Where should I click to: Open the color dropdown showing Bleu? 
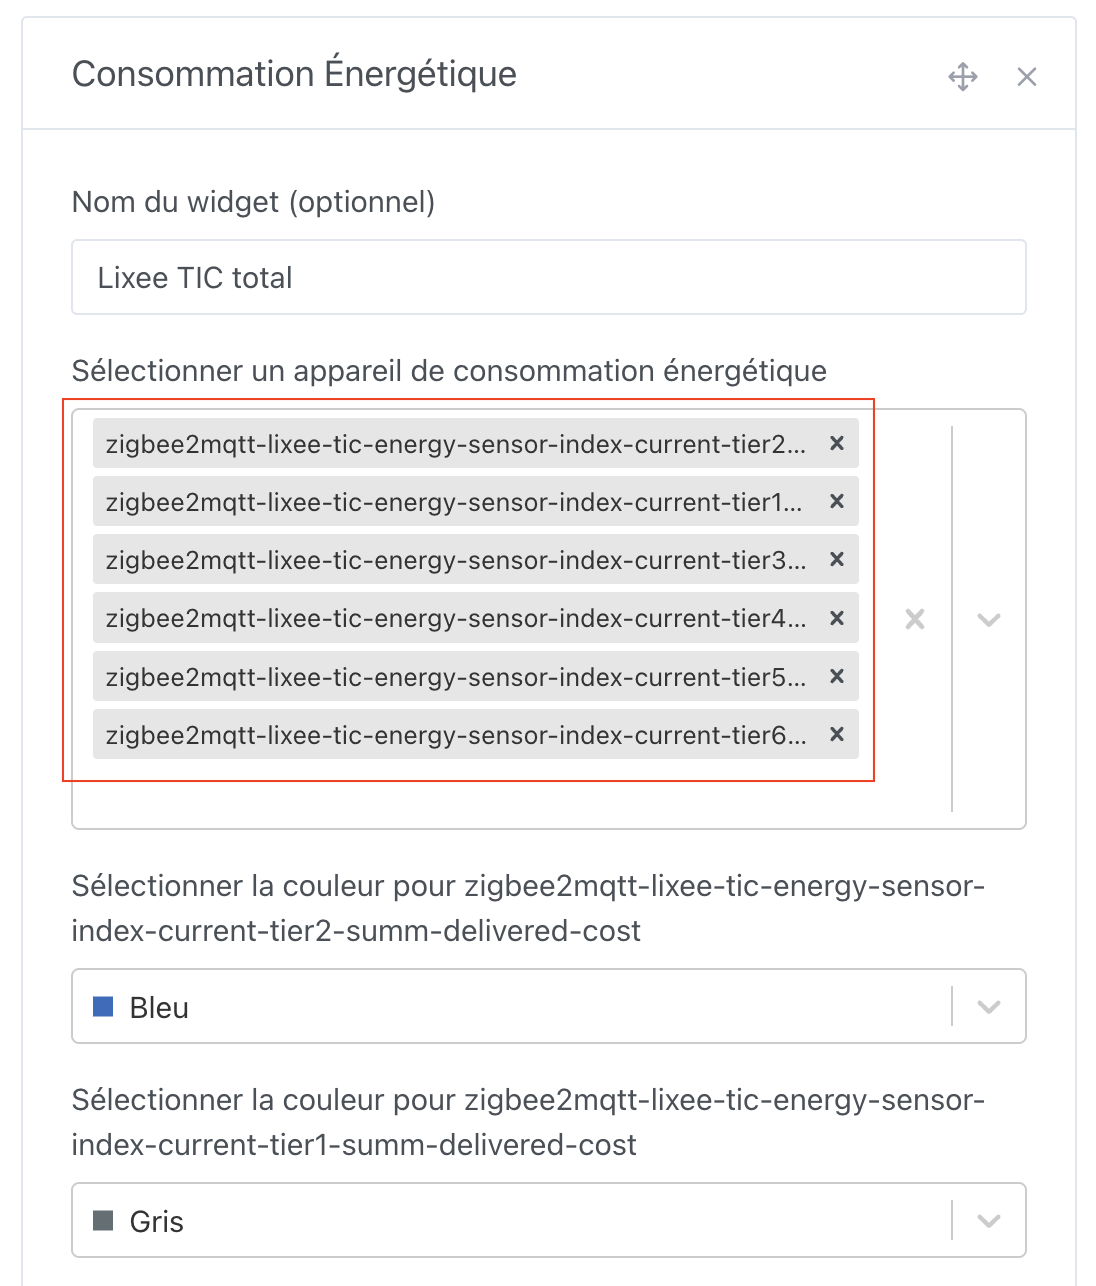[988, 1006]
